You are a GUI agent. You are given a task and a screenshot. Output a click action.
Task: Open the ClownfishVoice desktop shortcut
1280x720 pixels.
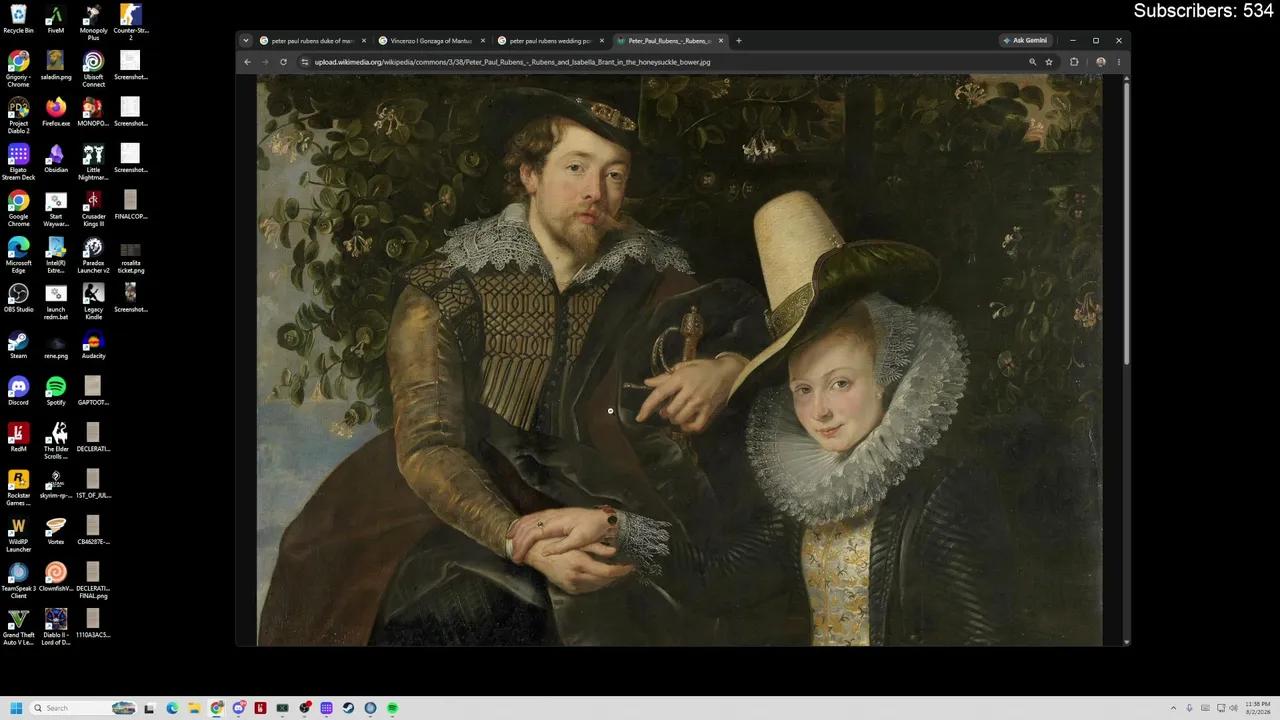click(x=56, y=577)
